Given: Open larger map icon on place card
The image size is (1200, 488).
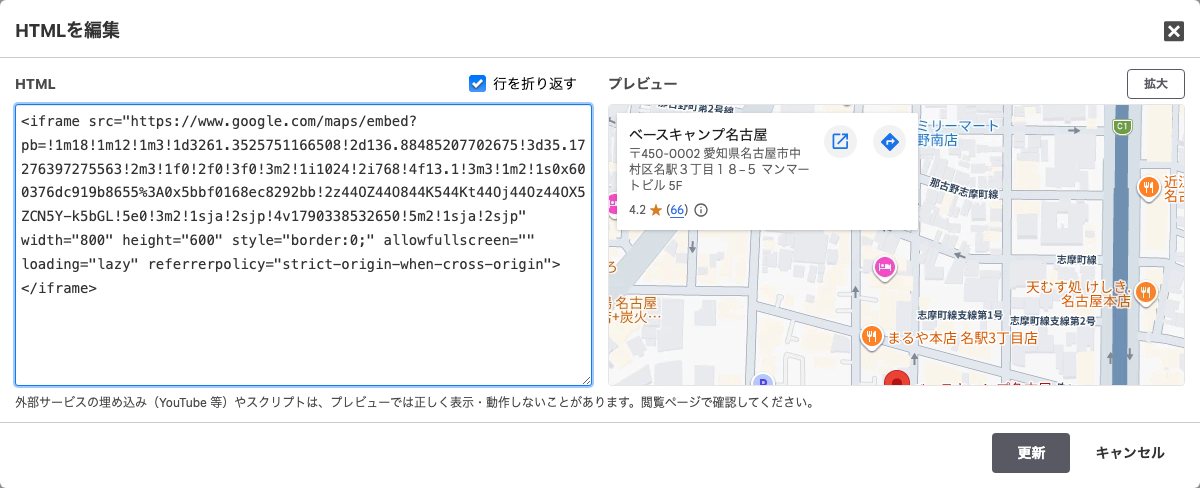Looking at the screenshot, I should tap(840, 142).
